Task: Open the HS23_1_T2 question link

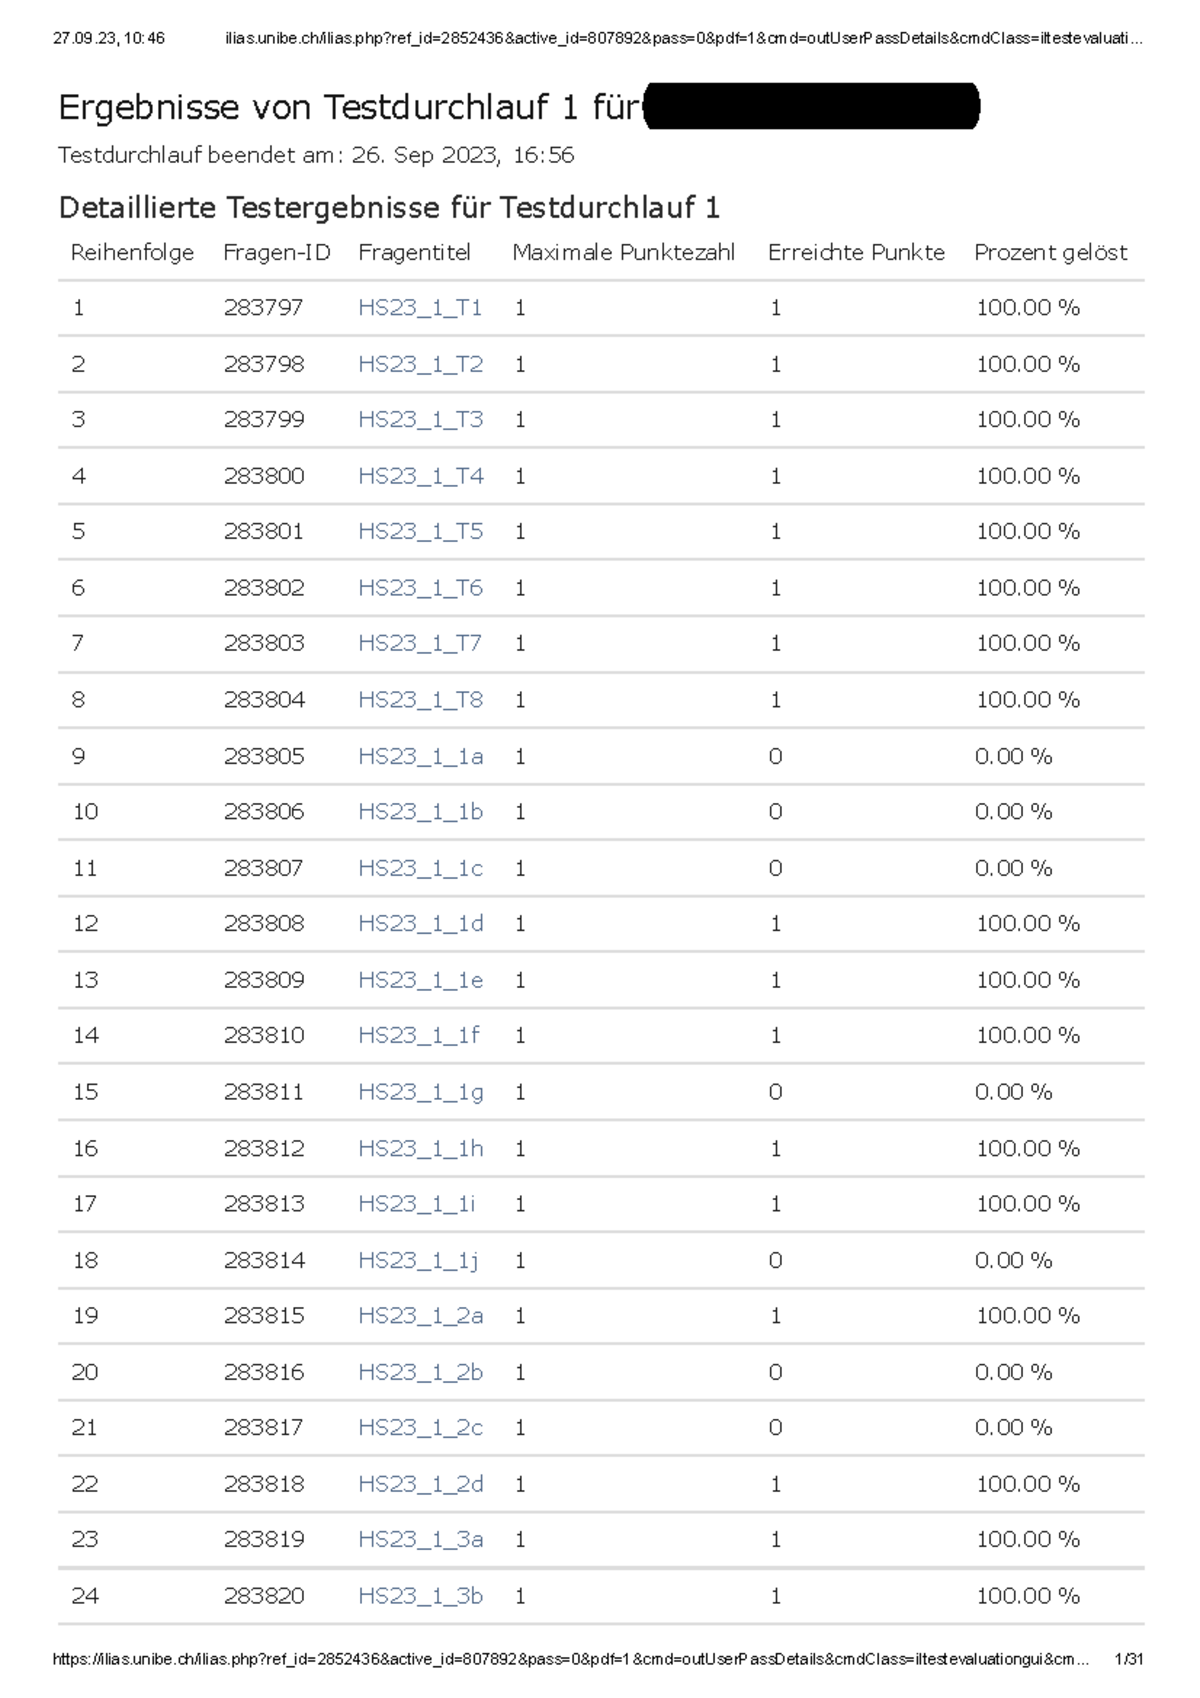Action: (420, 364)
